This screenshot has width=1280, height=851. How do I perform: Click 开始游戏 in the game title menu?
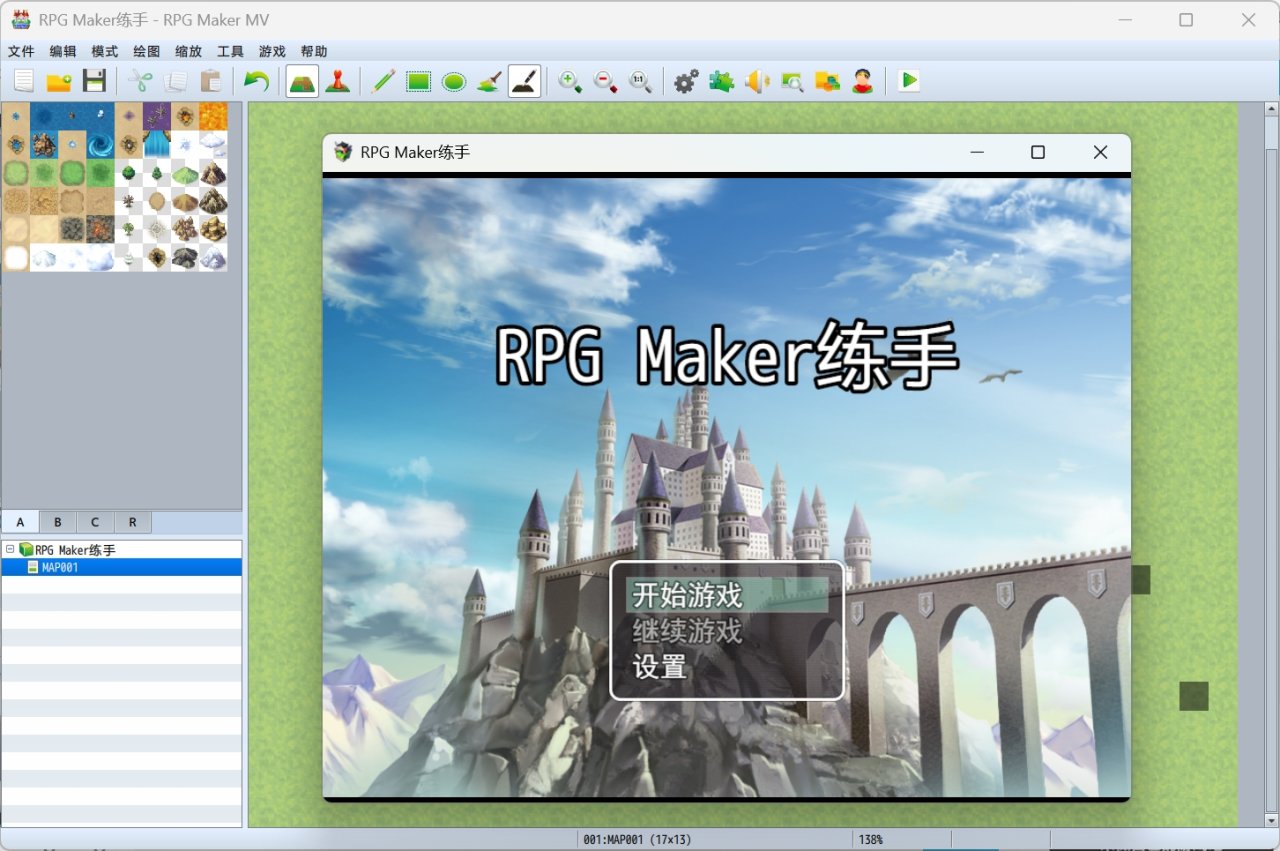coord(727,595)
